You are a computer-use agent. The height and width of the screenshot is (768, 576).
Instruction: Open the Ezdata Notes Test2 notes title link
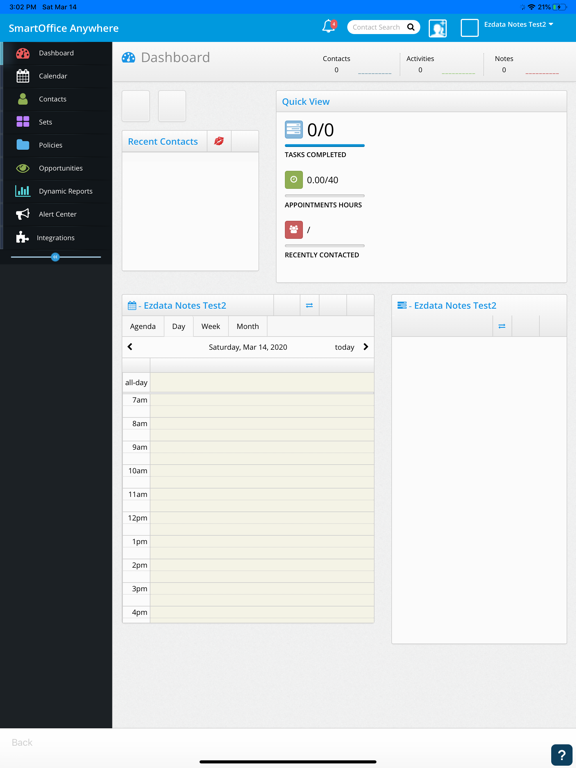point(455,305)
